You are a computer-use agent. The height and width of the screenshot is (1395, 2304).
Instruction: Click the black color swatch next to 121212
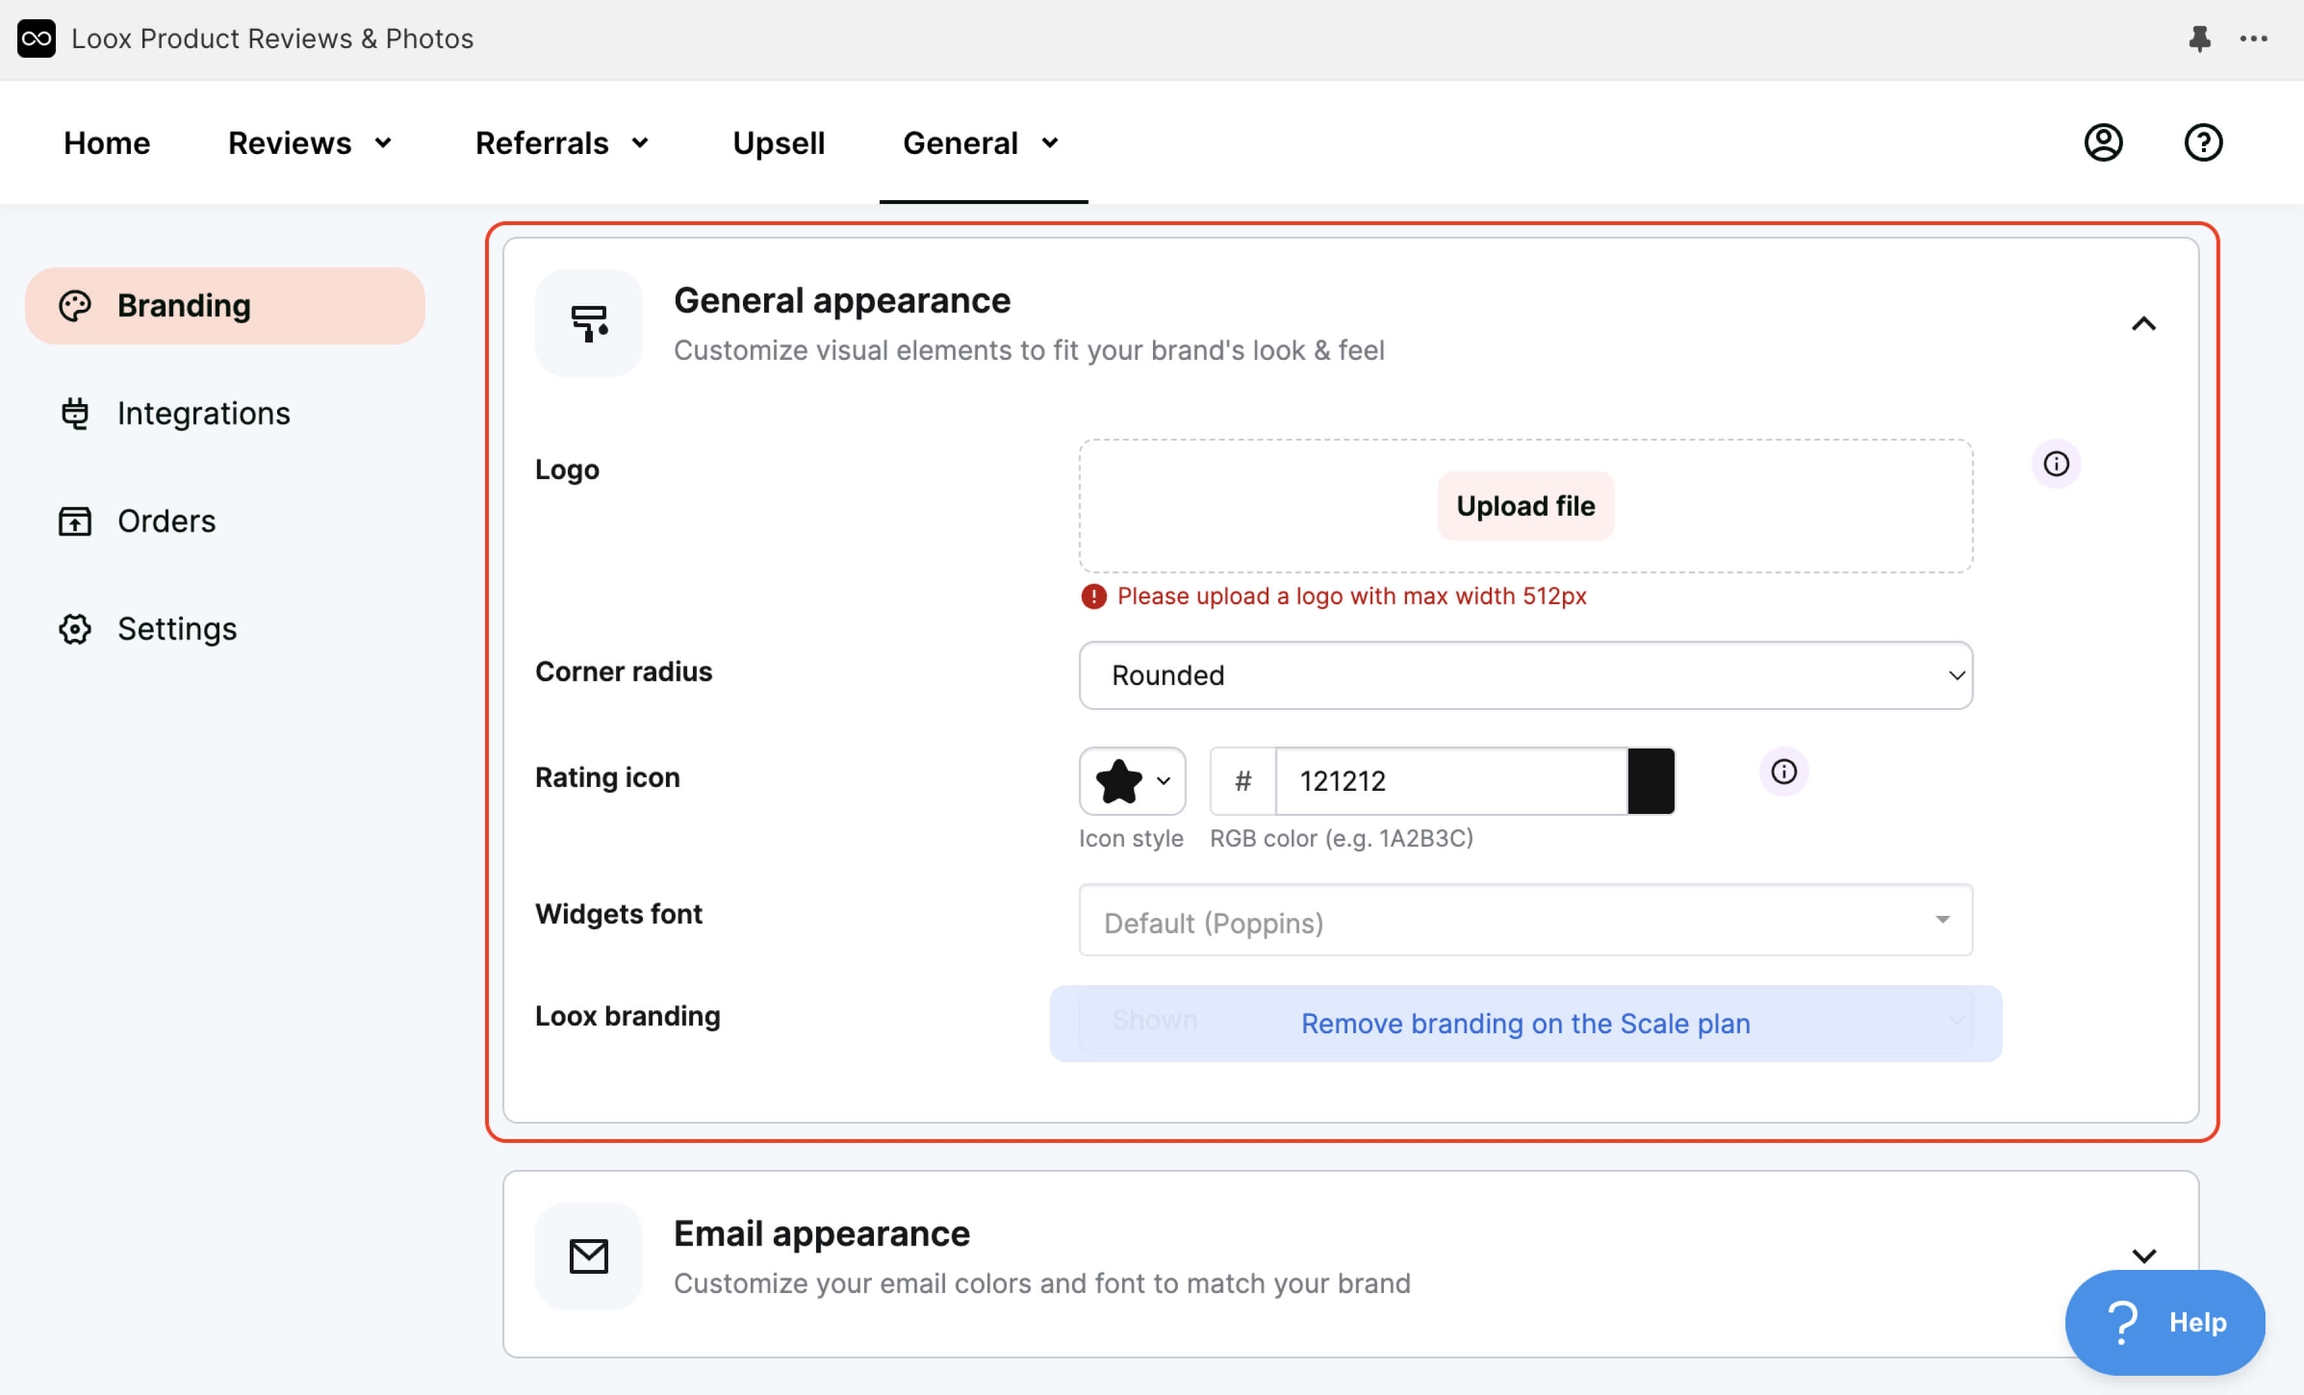click(1651, 781)
